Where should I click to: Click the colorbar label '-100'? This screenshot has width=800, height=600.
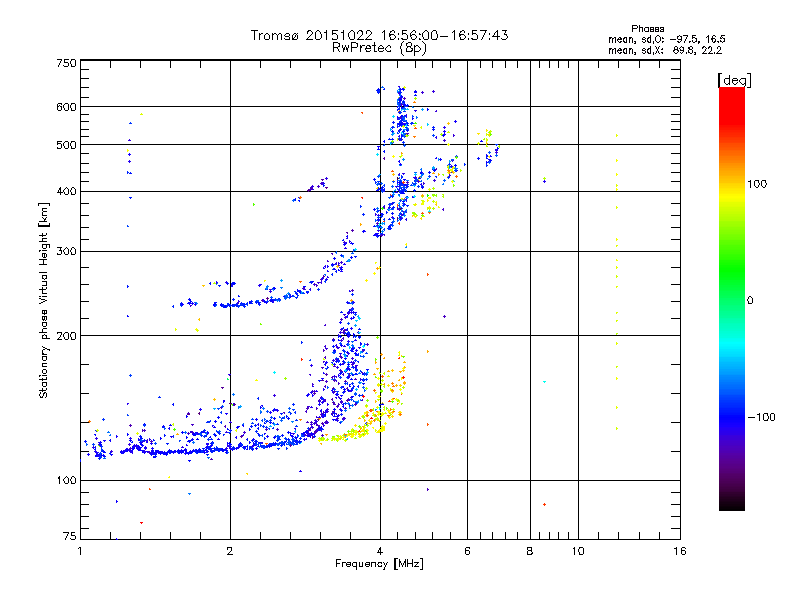tap(761, 417)
